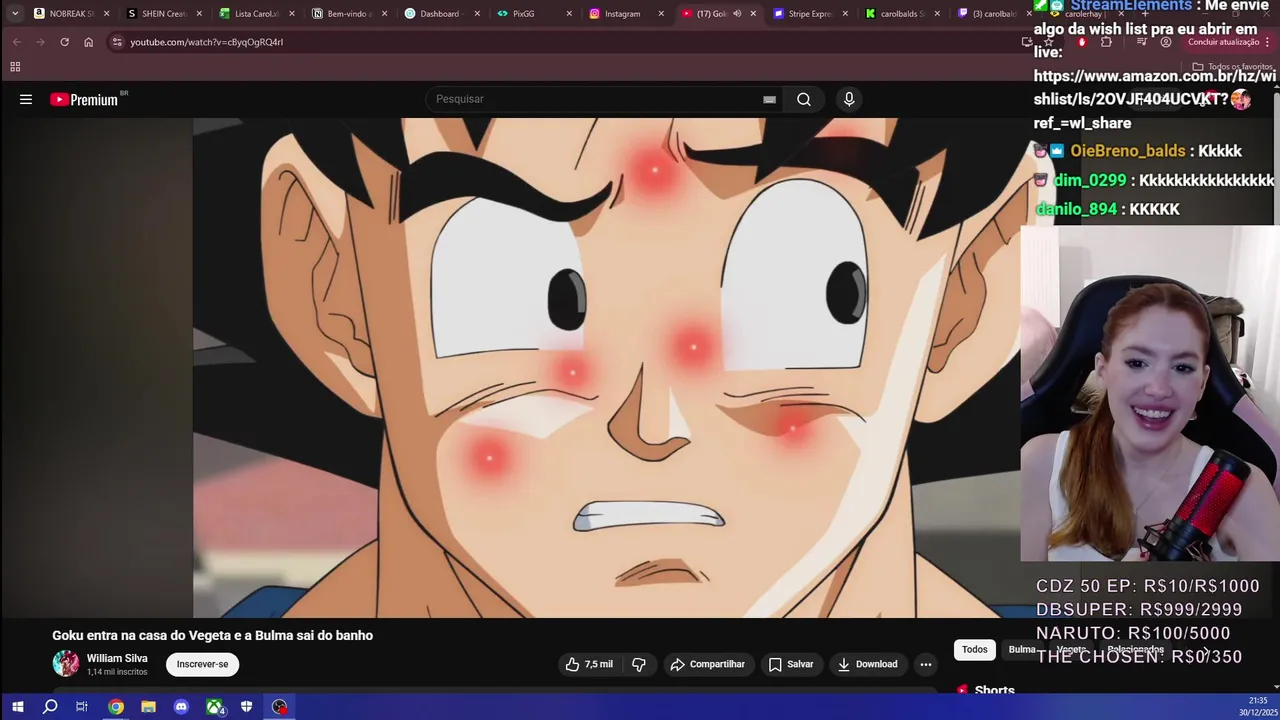The height and width of the screenshot is (720, 1280).
Task: Click the YouTube search magnifier button
Action: coord(804,99)
